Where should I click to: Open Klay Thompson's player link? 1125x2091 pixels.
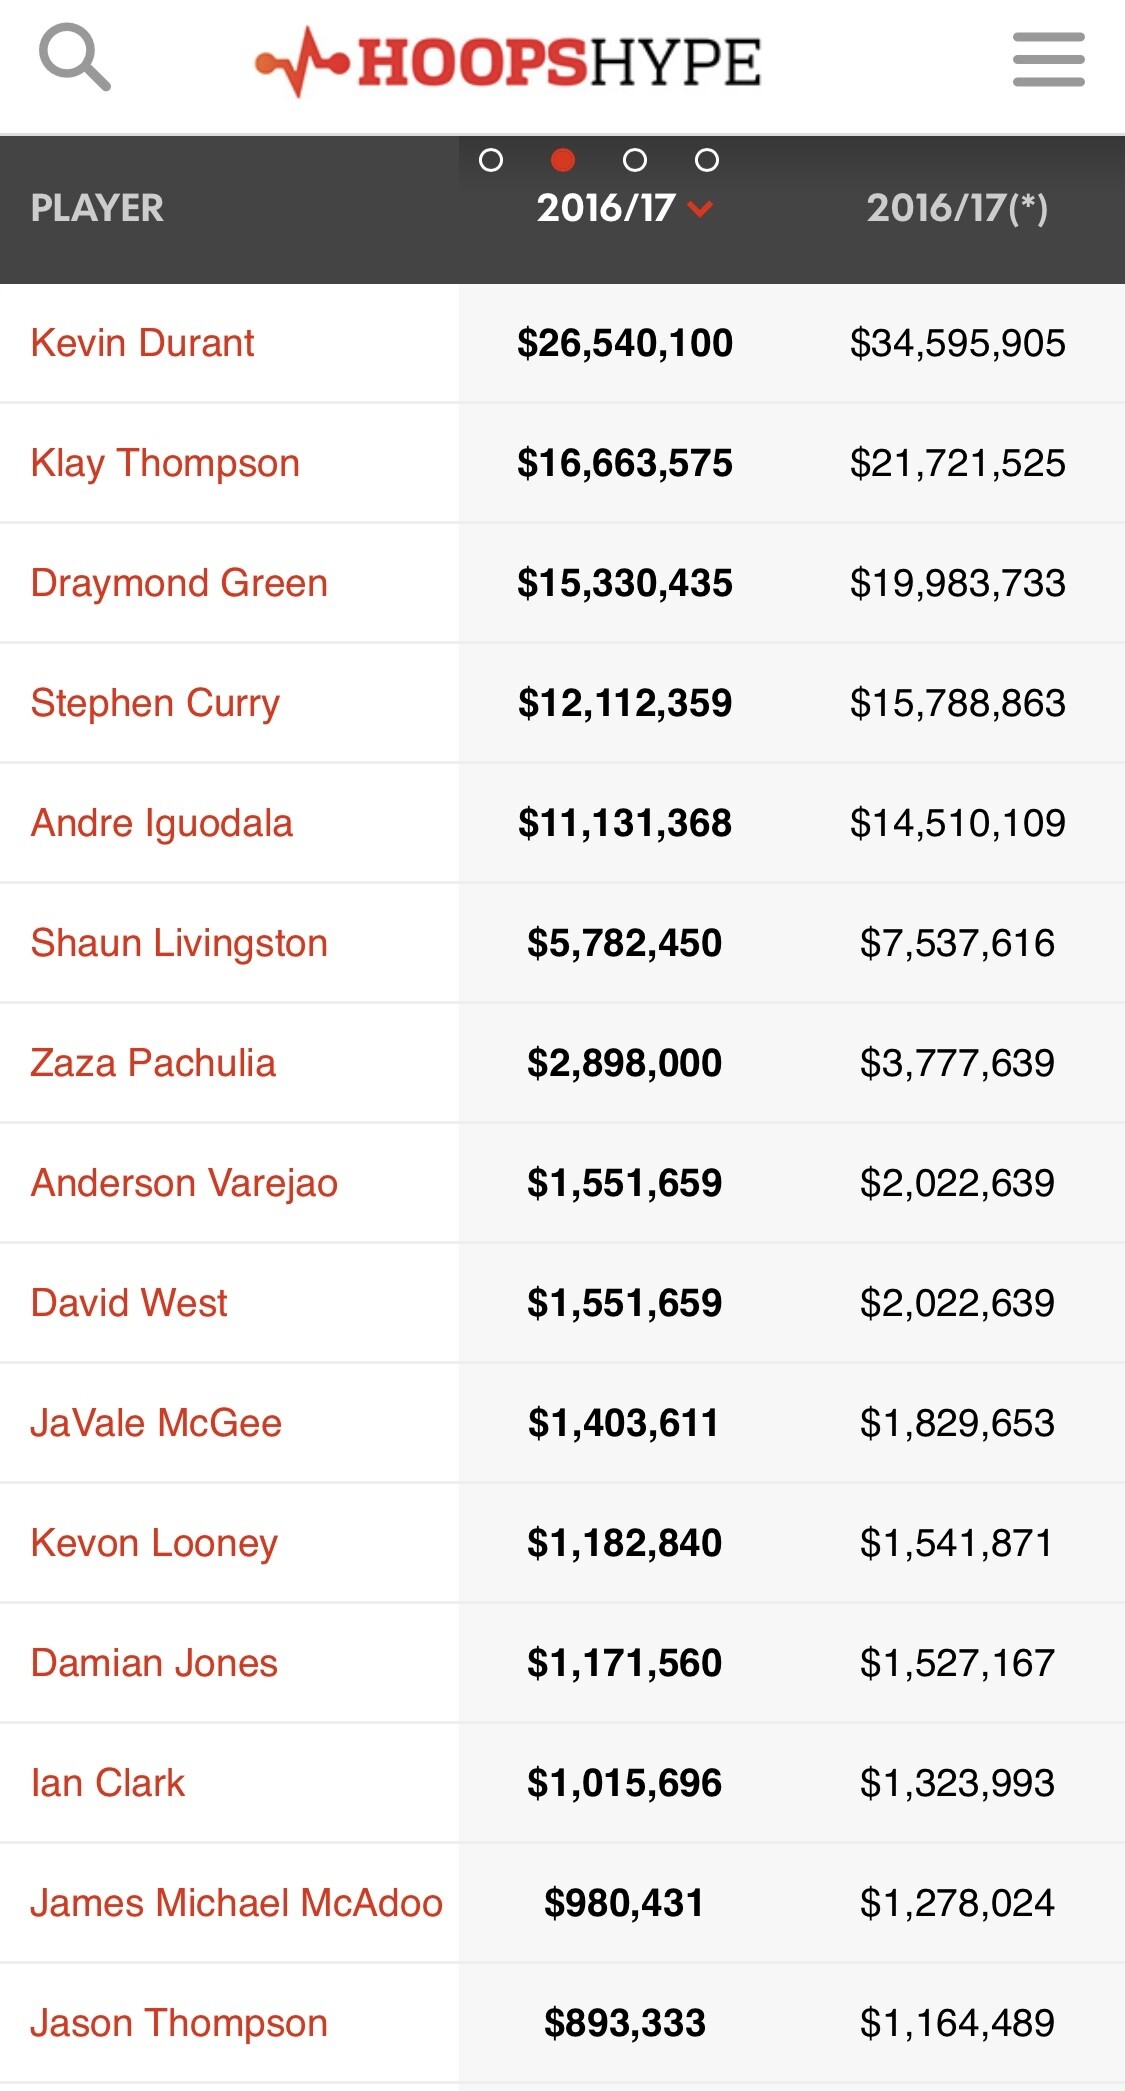tap(165, 463)
